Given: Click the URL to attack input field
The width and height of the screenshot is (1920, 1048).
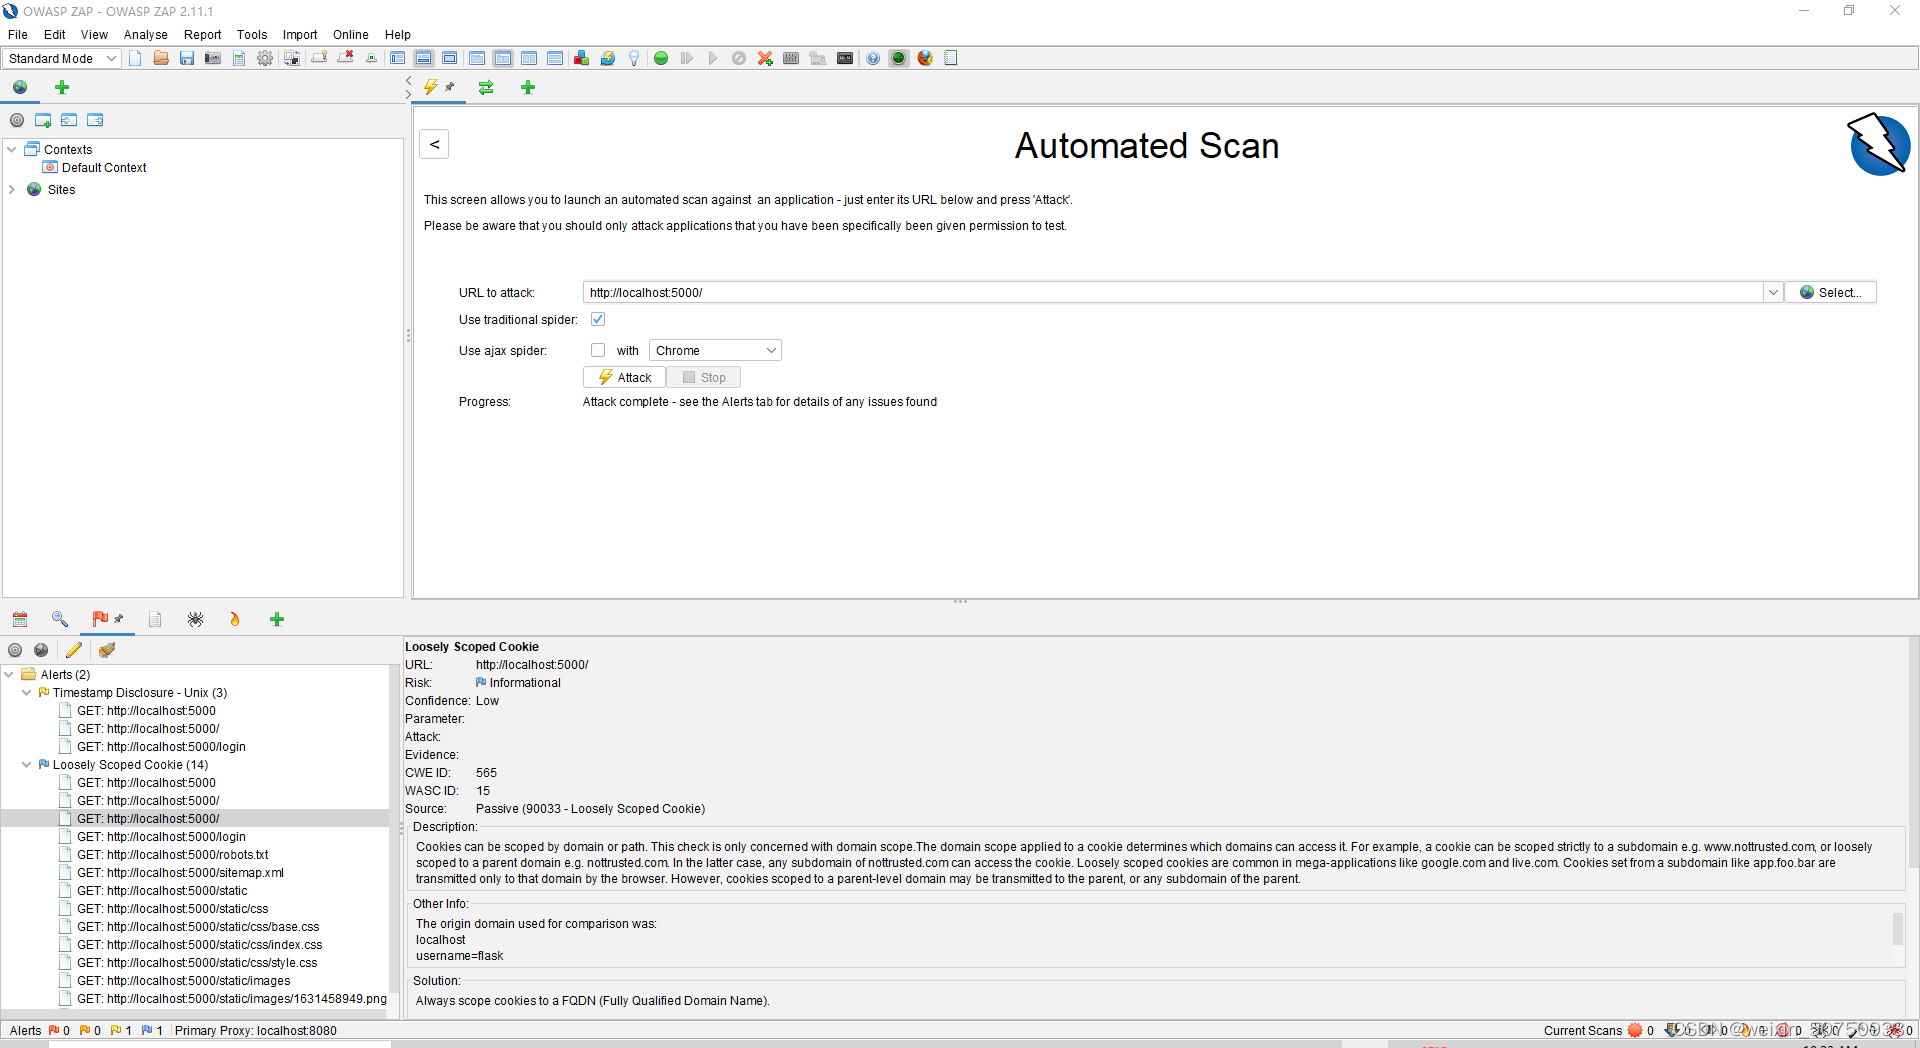Looking at the screenshot, I should [1173, 292].
